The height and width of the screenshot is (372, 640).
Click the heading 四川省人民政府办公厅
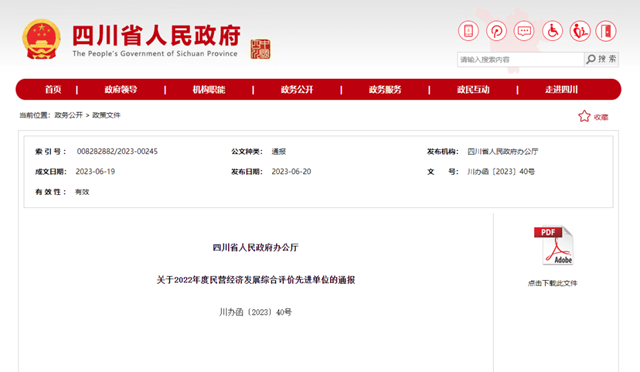tap(256, 247)
